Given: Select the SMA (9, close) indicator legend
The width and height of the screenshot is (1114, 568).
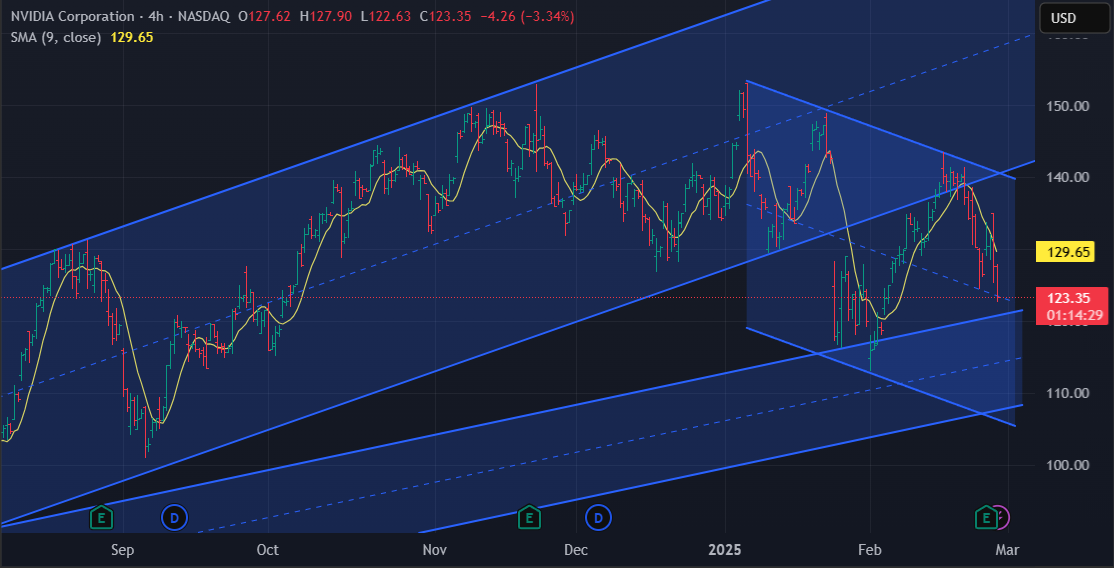Looking at the screenshot, I should (x=55, y=38).
